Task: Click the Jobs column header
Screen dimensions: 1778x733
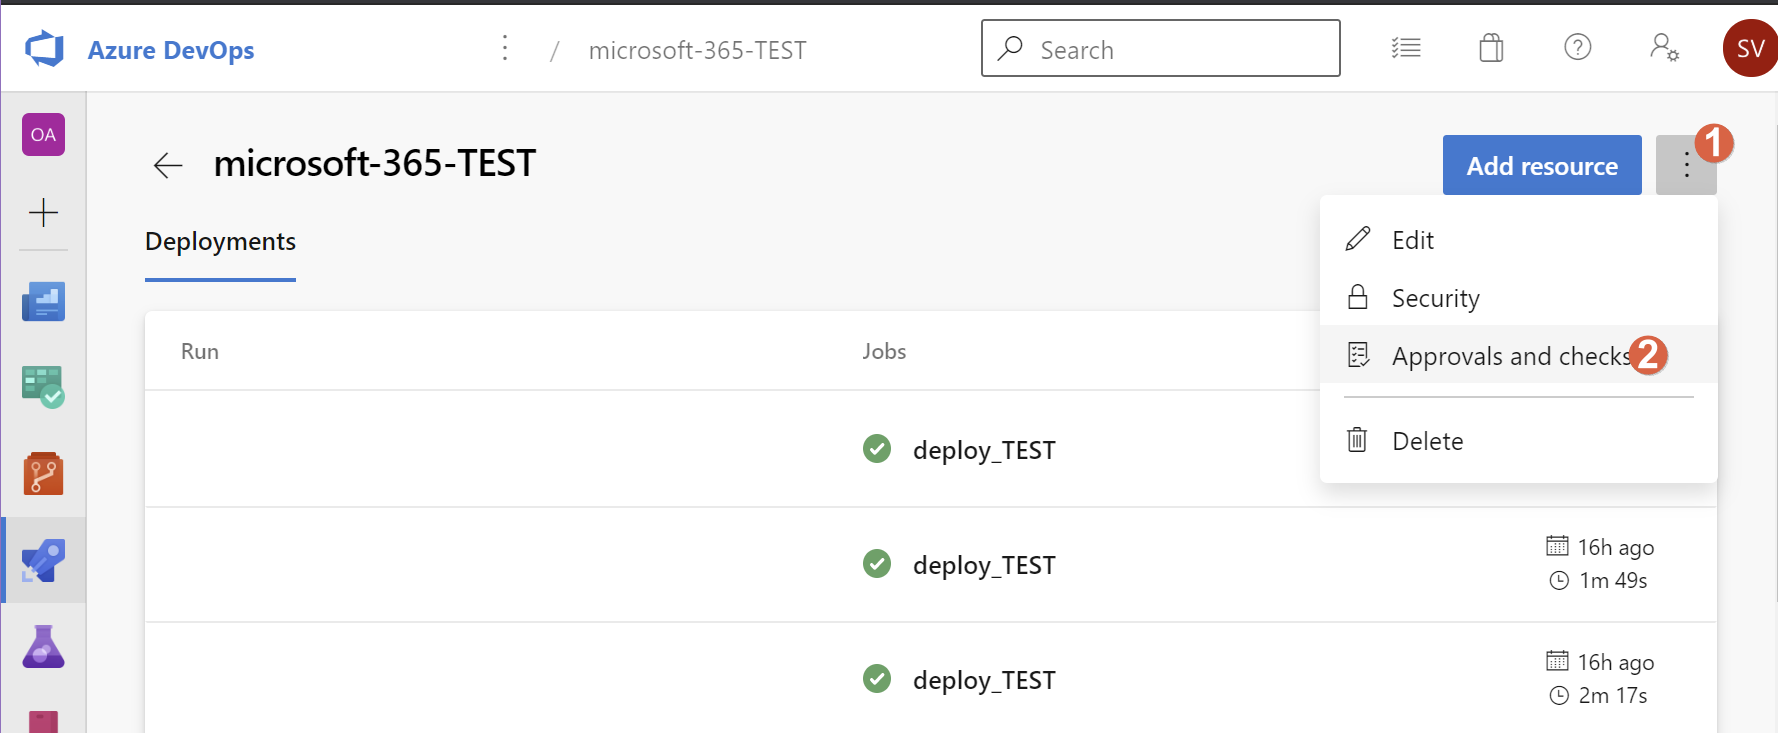Action: [884, 351]
